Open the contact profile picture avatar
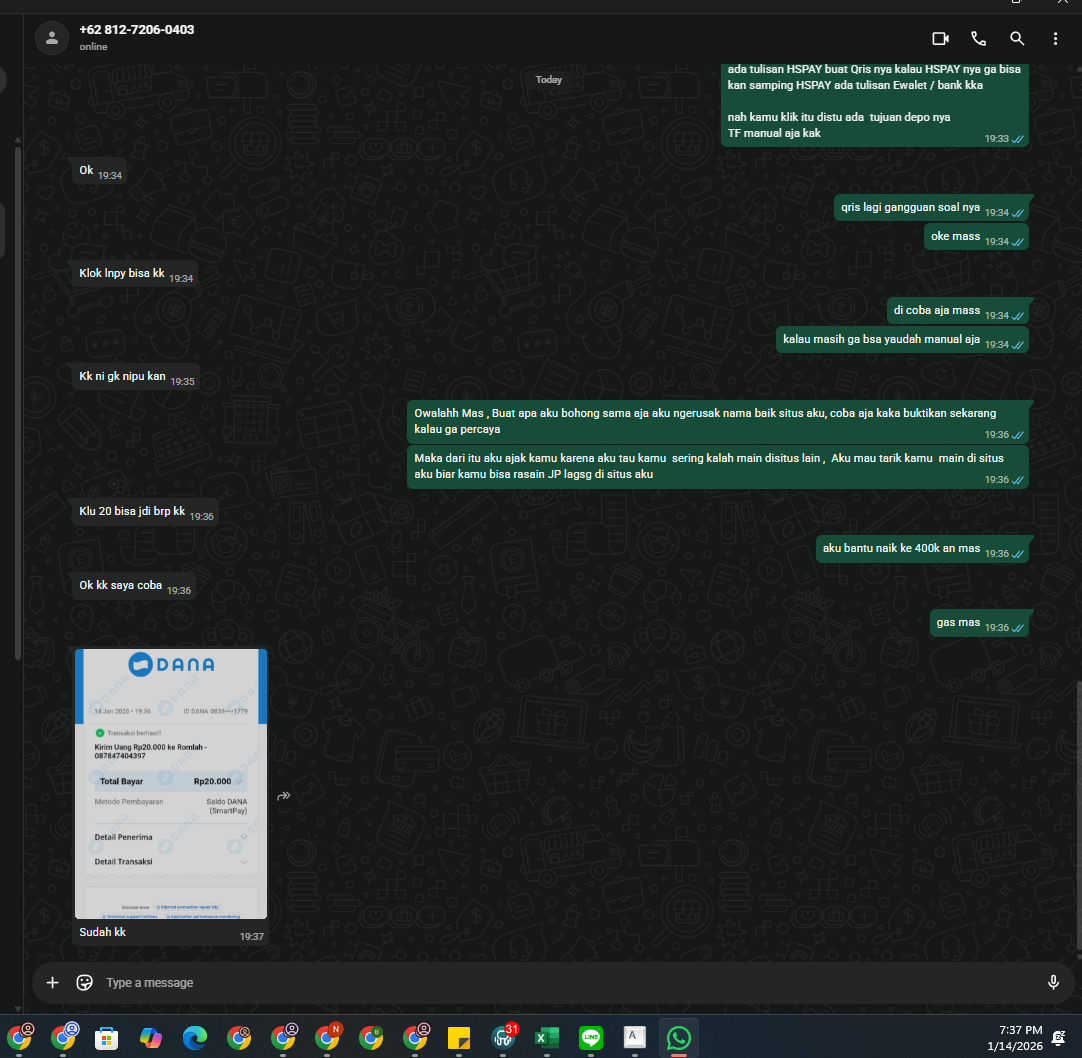Screen dimensions: 1082x1058 (52, 38)
